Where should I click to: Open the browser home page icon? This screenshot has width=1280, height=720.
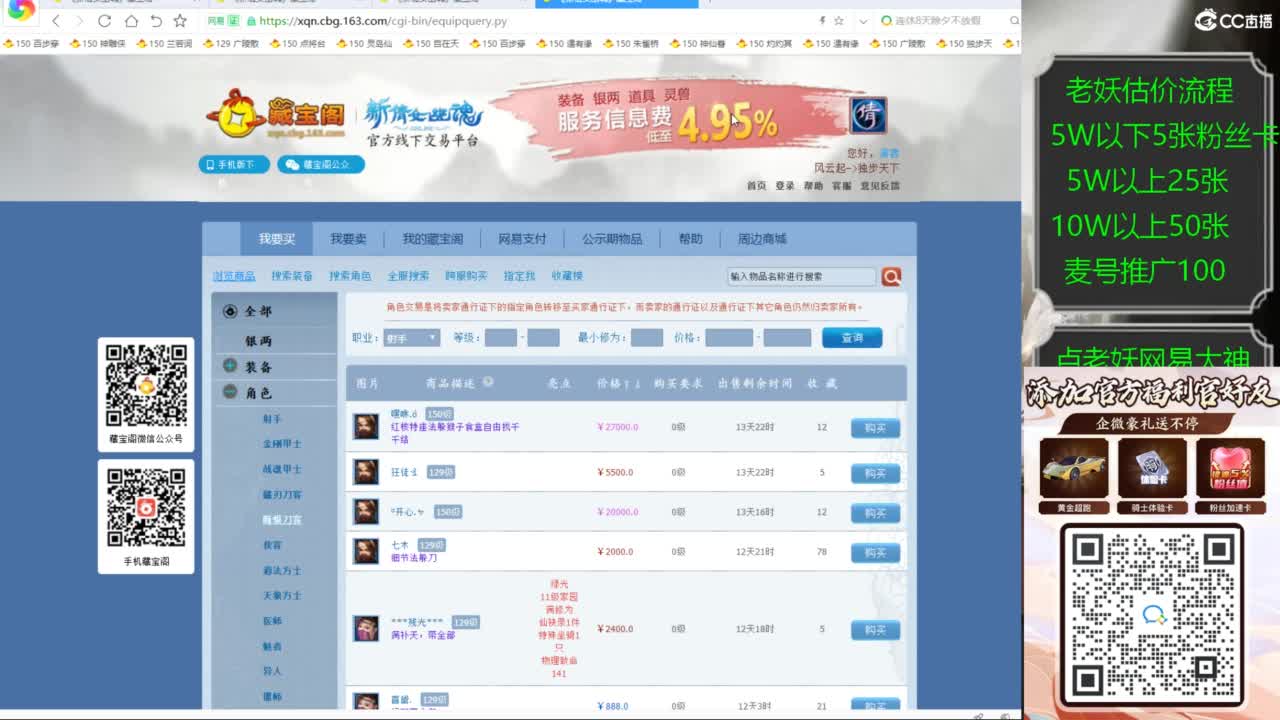pyautogui.click(x=131, y=21)
